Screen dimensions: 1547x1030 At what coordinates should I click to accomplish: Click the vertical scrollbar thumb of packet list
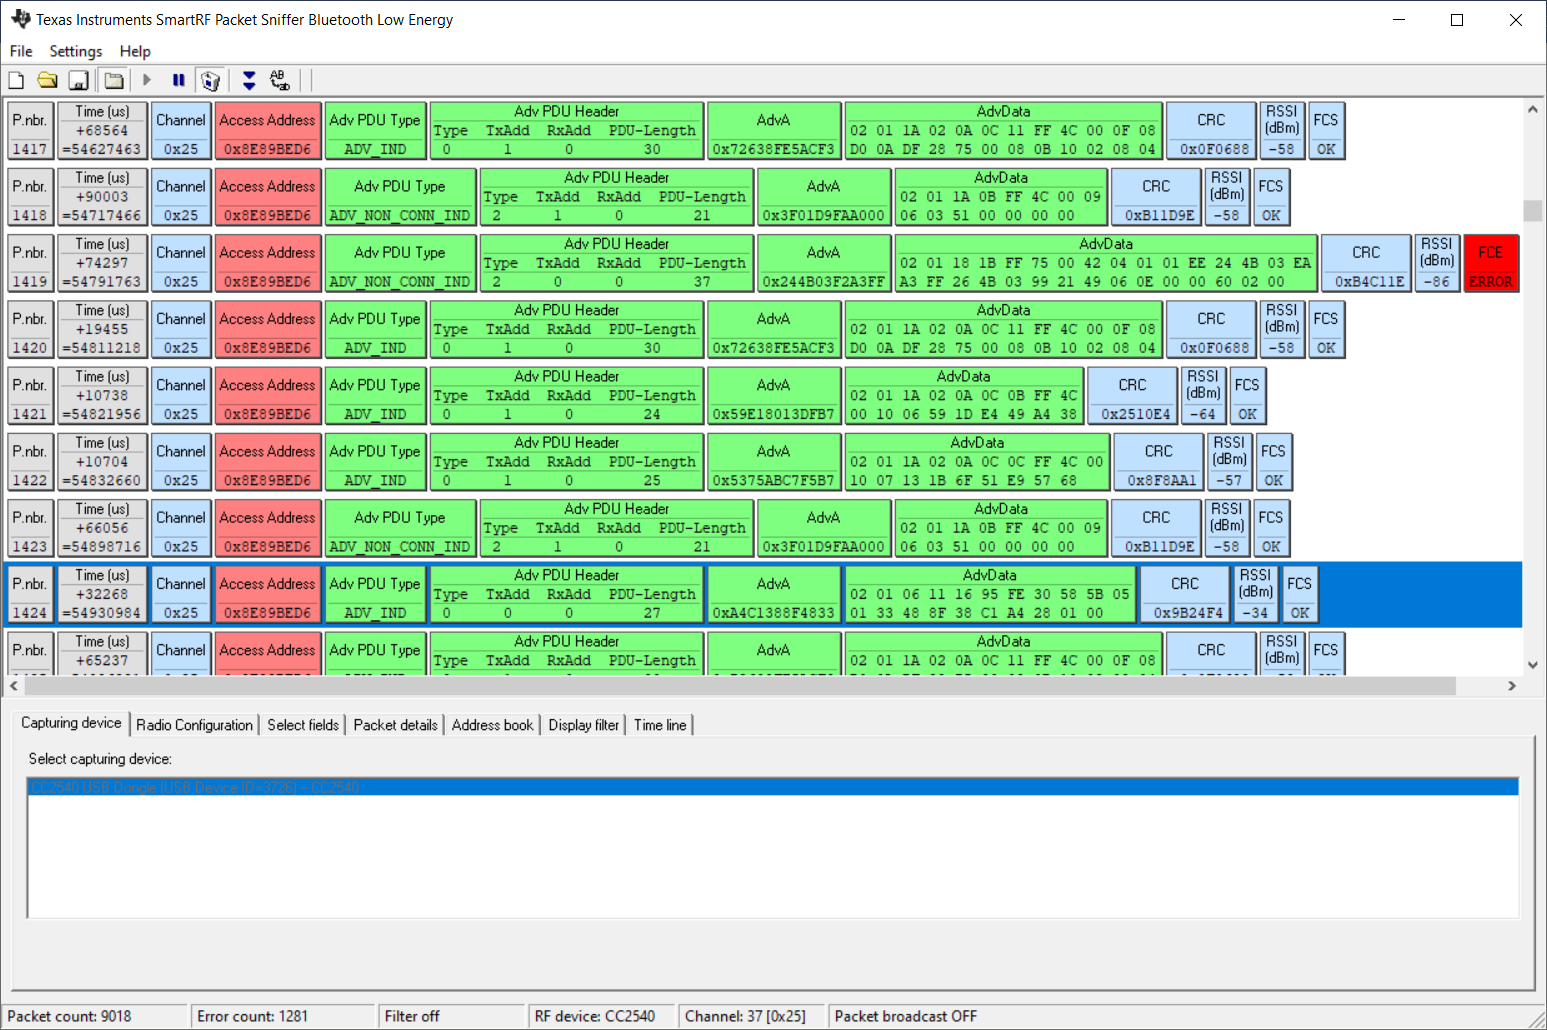[1532, 210]
